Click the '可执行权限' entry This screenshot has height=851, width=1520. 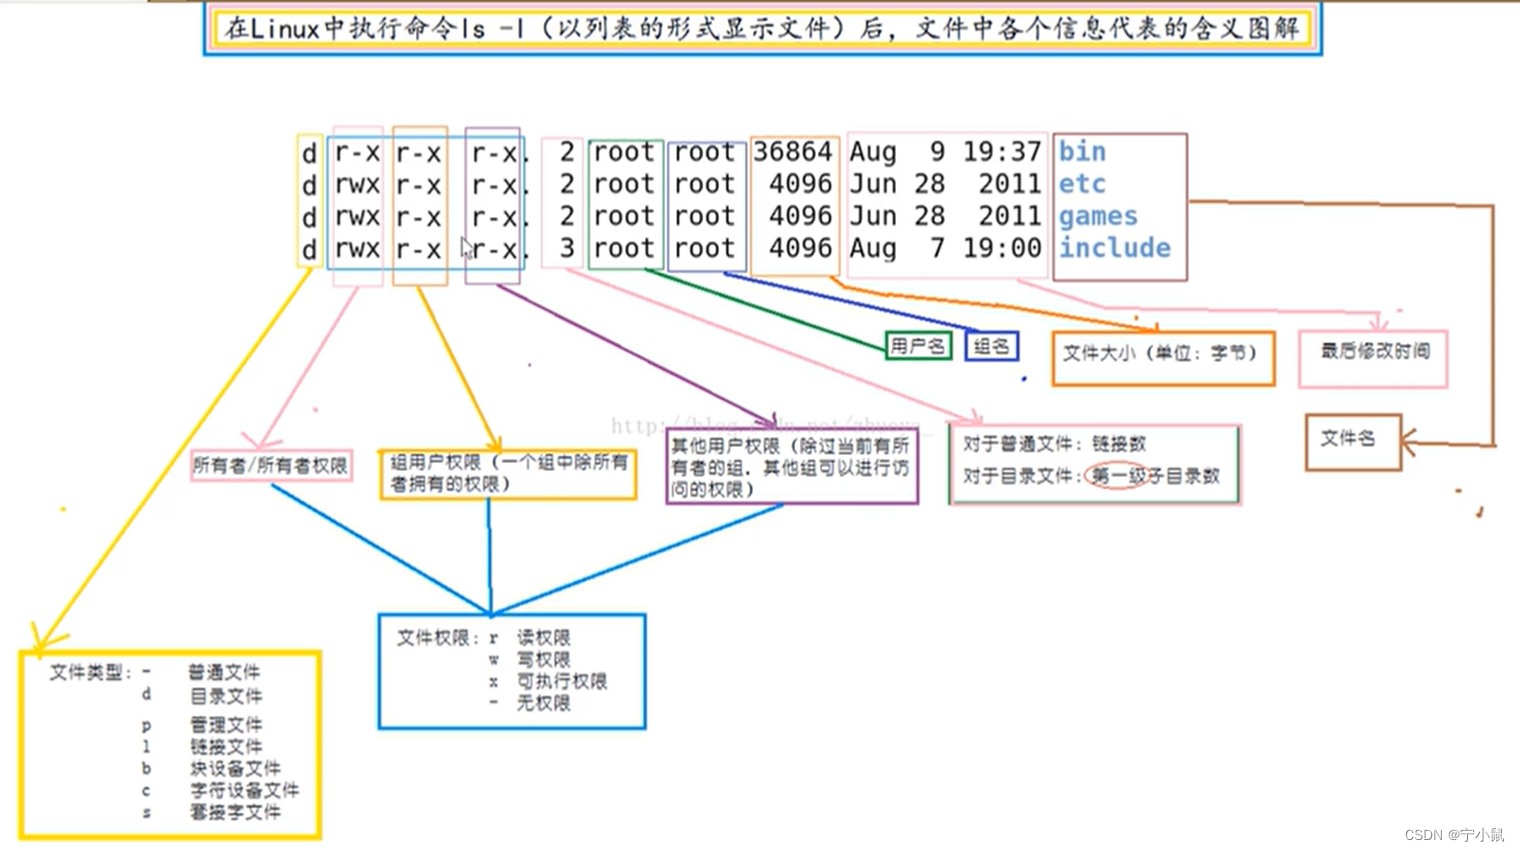tap(562, 681)
